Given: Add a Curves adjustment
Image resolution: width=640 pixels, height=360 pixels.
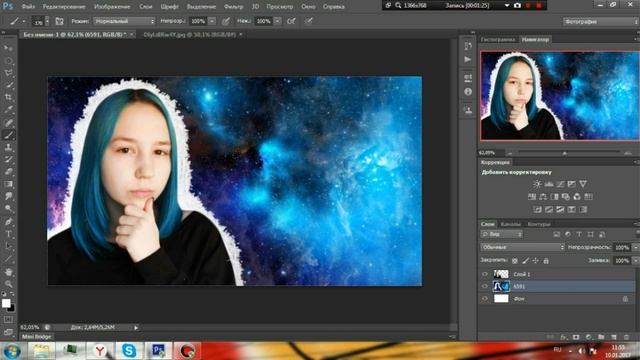Looking at the screenshot, I should 560,184.
